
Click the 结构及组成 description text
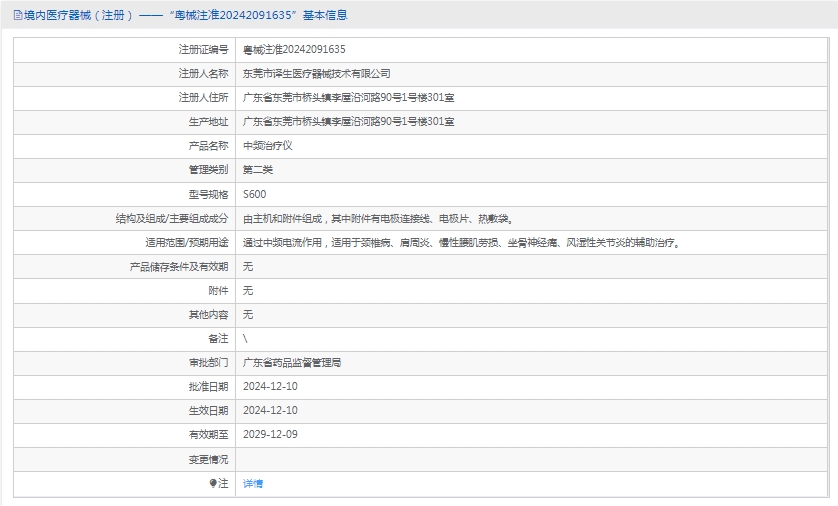[x=380, y=218]
